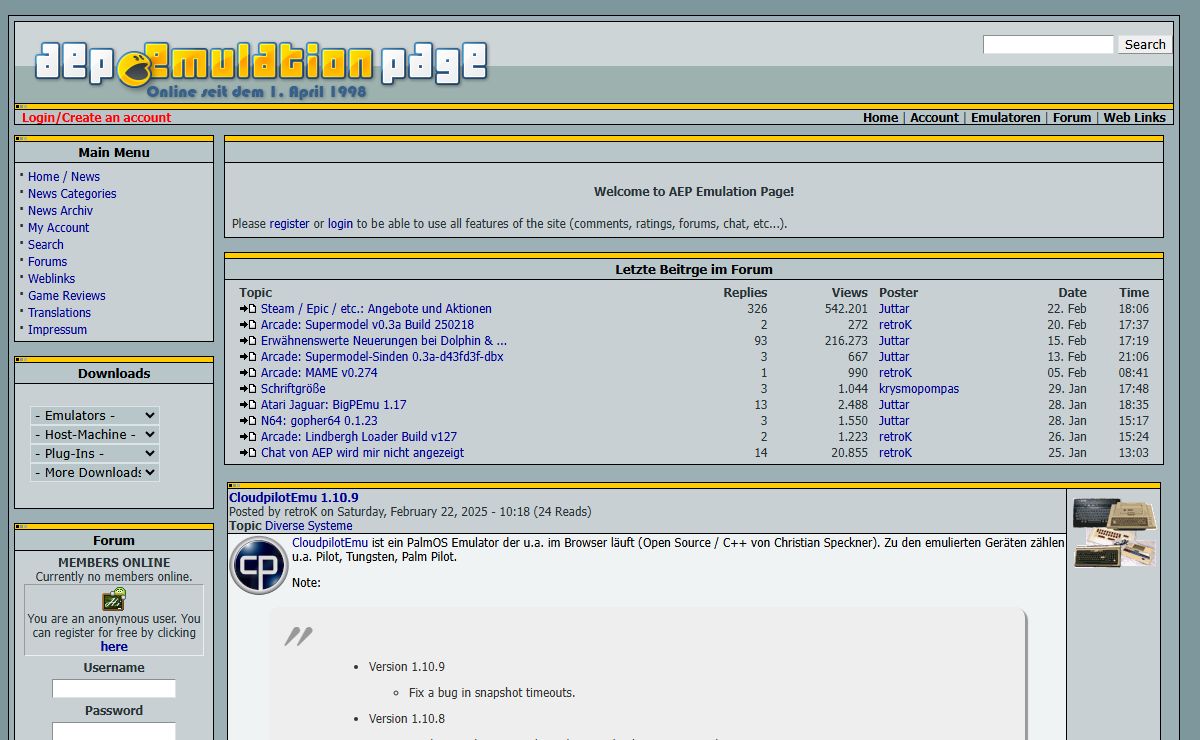
Task: Open Game Reviews in Main Menu
Action: [x=67, y=296]
